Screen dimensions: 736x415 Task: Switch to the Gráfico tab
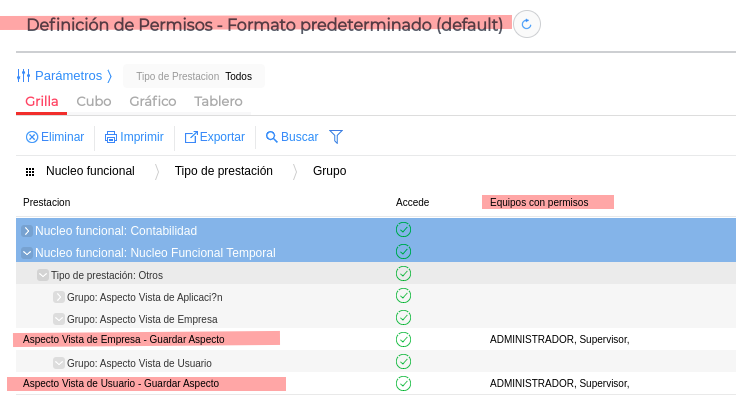(153, 101)
